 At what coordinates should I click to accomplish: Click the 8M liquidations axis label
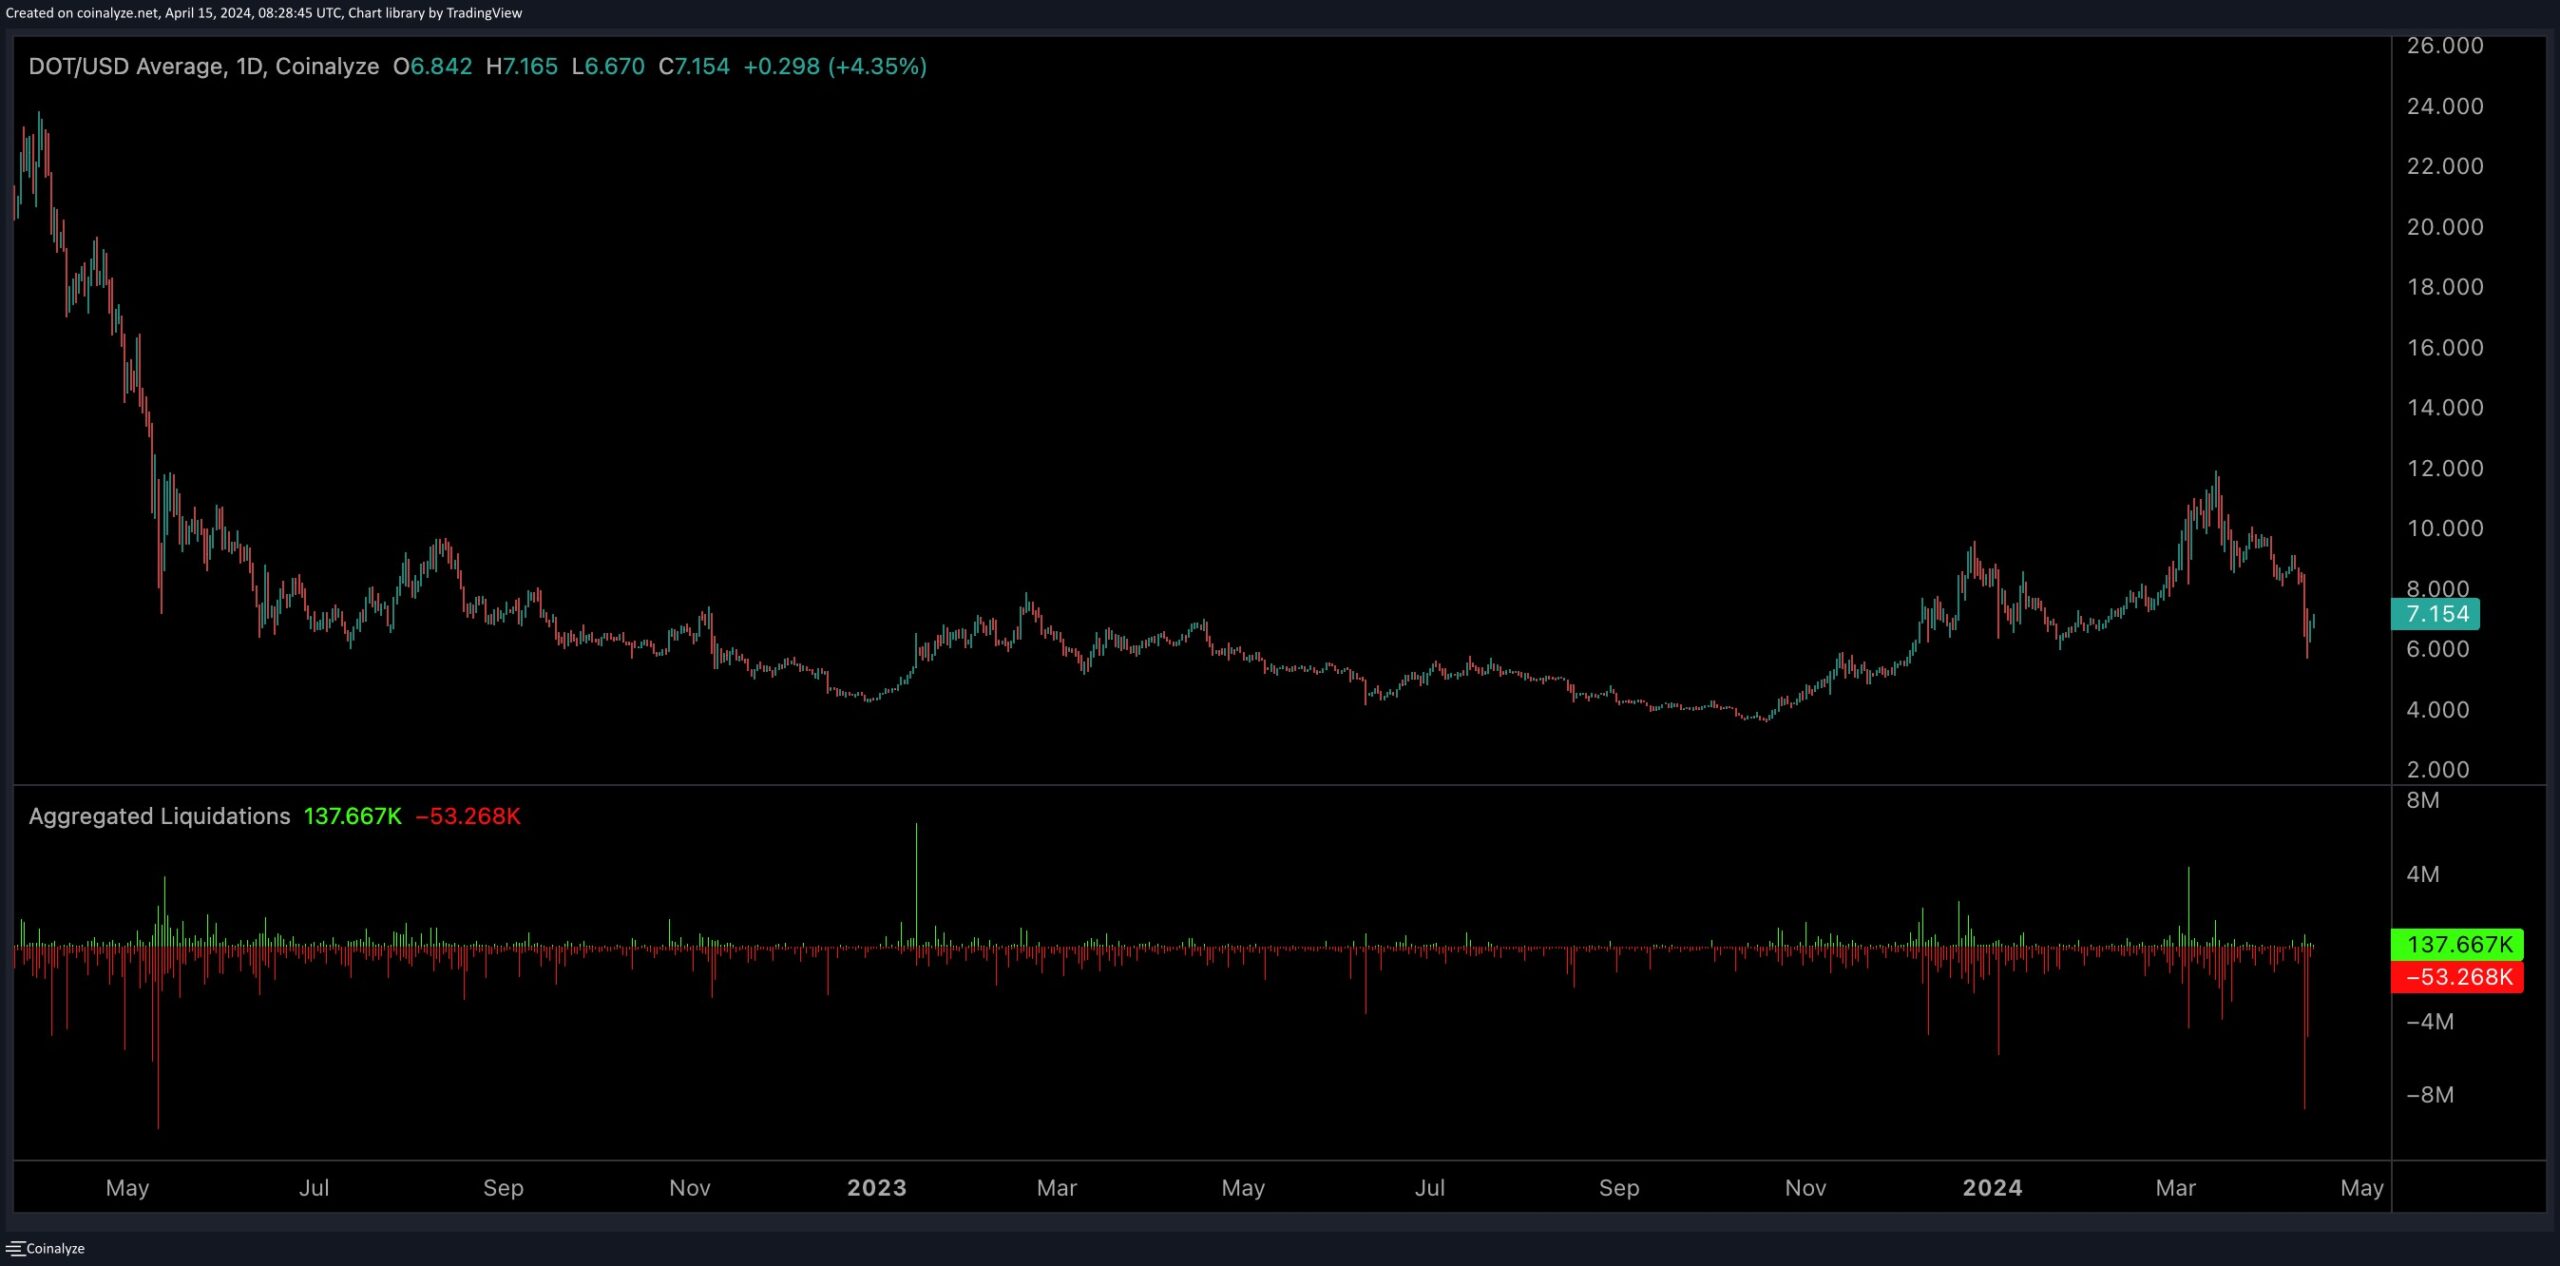pos(2423,801)
